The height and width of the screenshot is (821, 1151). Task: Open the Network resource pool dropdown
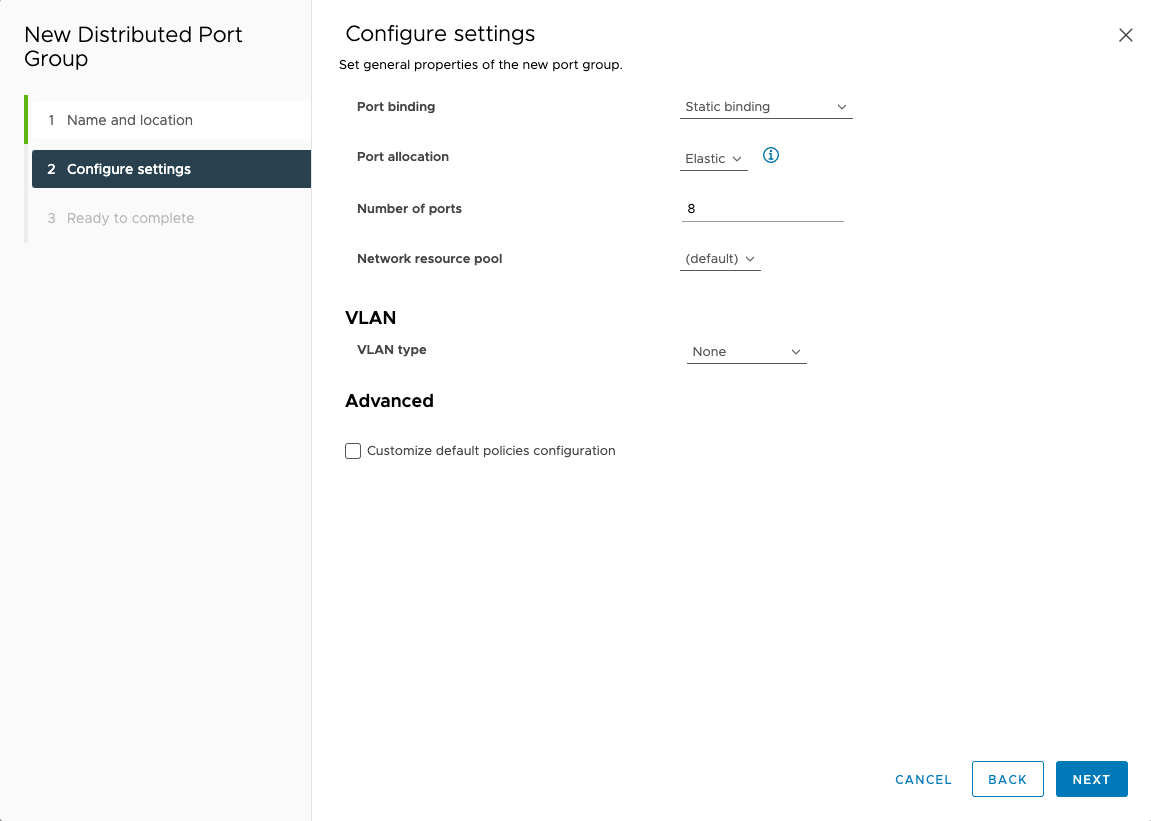pyautogui.click(x=719, y=258)
